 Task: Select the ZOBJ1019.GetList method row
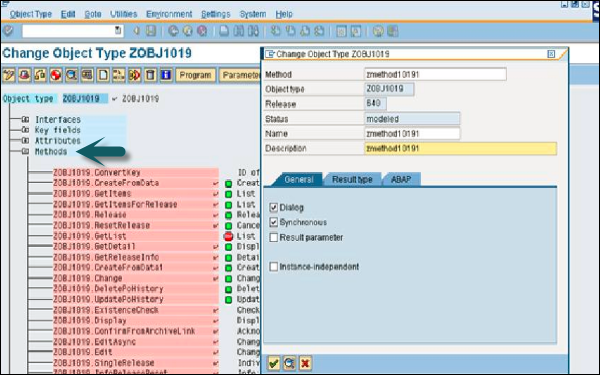(136, 236)
